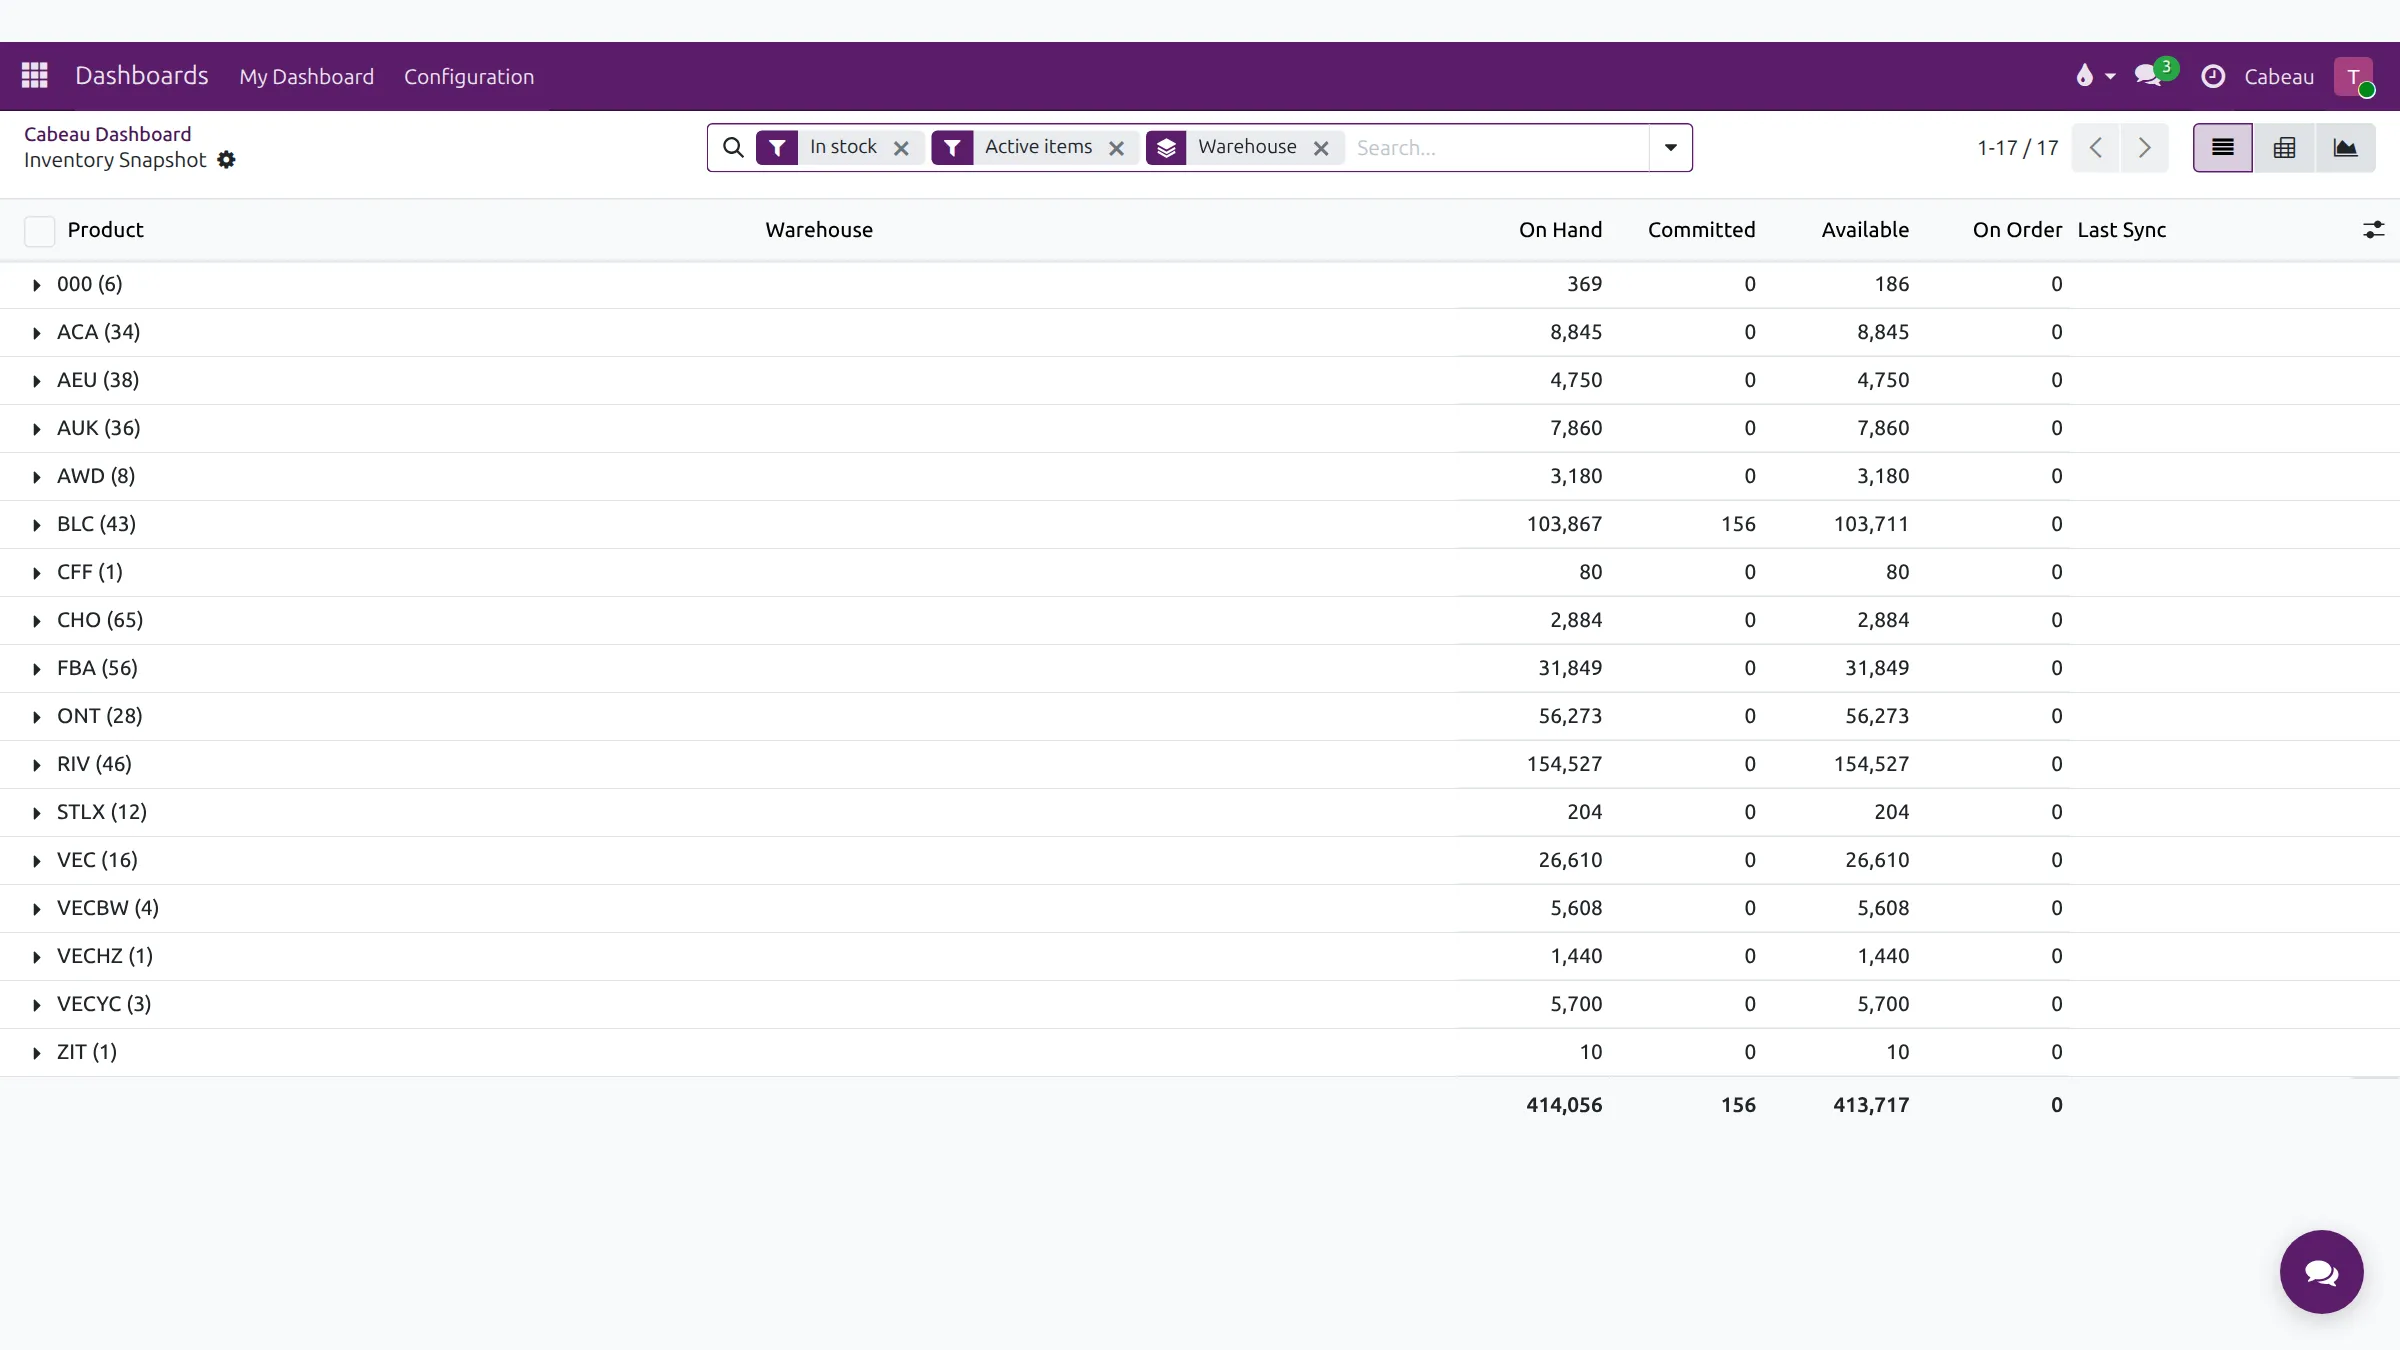Go to next page of records
2400x1350 pixels.
pyautogui.click(x=2144, y=148)
